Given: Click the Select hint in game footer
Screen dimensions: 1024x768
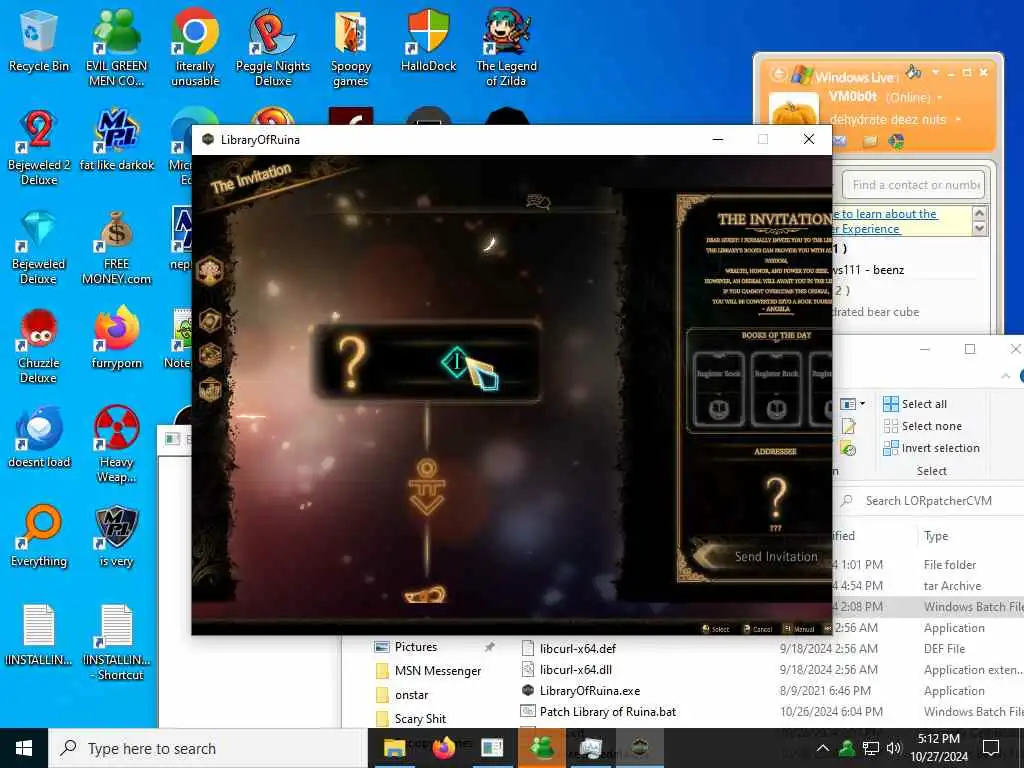Looking at the screenshot, I should 715,629.
